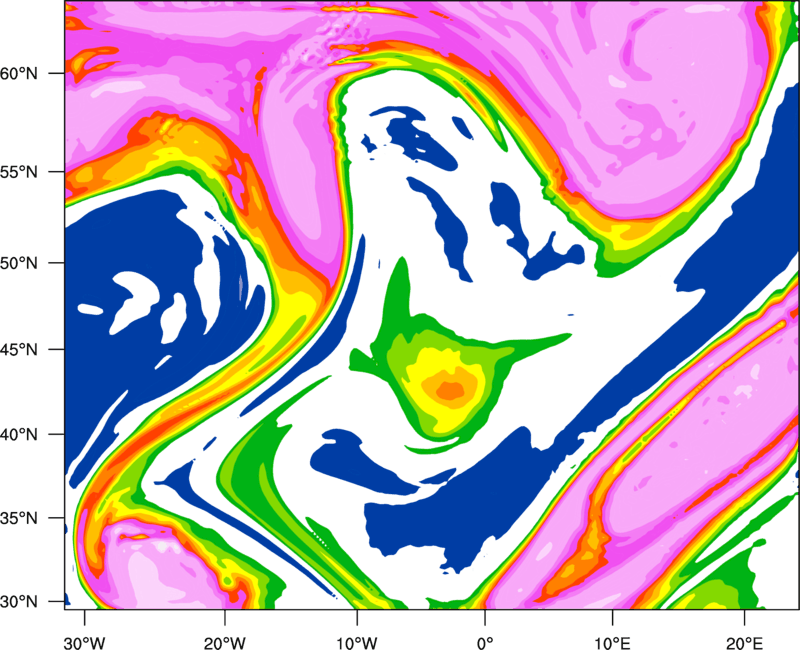Click the 10°W longitude label
The height and width of the screenshot is (650, 800).
tap(357, 643)
